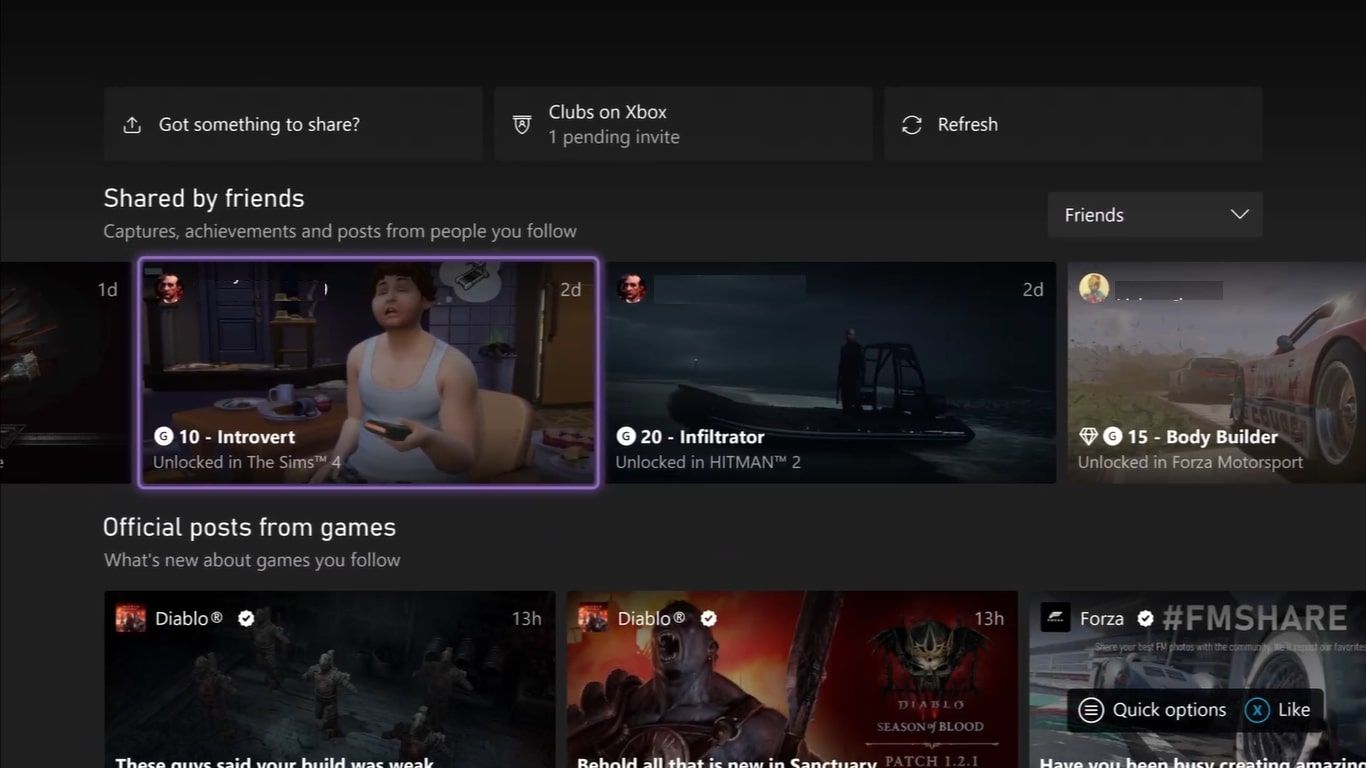Open the Clubs on Xbox shield icon

(x=521, y=125)
